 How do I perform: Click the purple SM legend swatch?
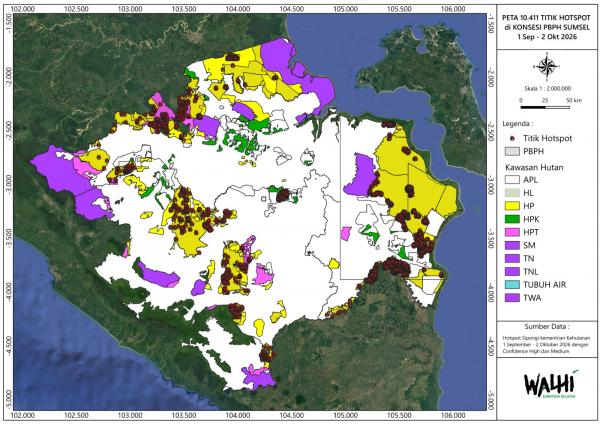512,245
